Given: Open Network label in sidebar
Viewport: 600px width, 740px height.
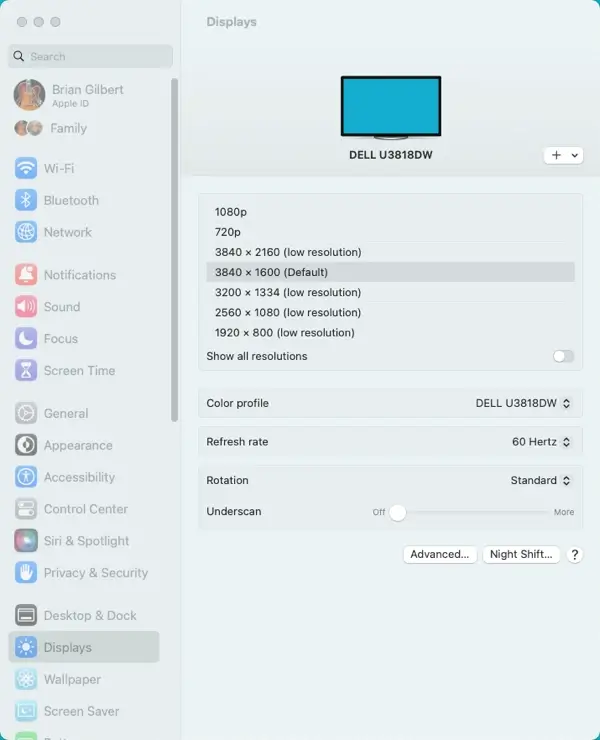Looking at the screenshot, I should point(68,232).
